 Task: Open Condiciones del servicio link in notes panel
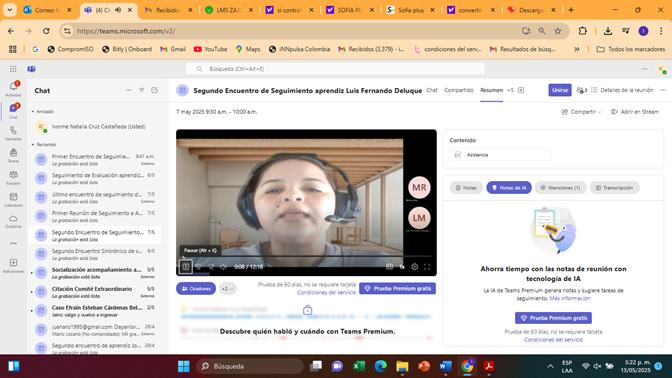pyautogui.click(x=553, y=339)
